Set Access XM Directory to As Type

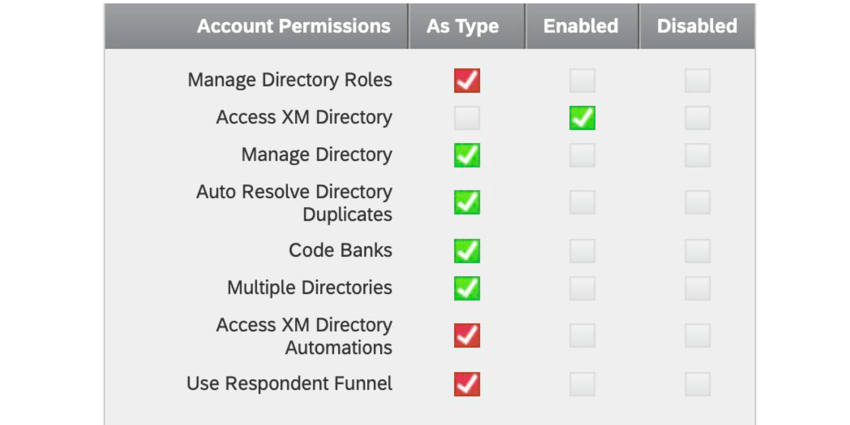[467, 118]
